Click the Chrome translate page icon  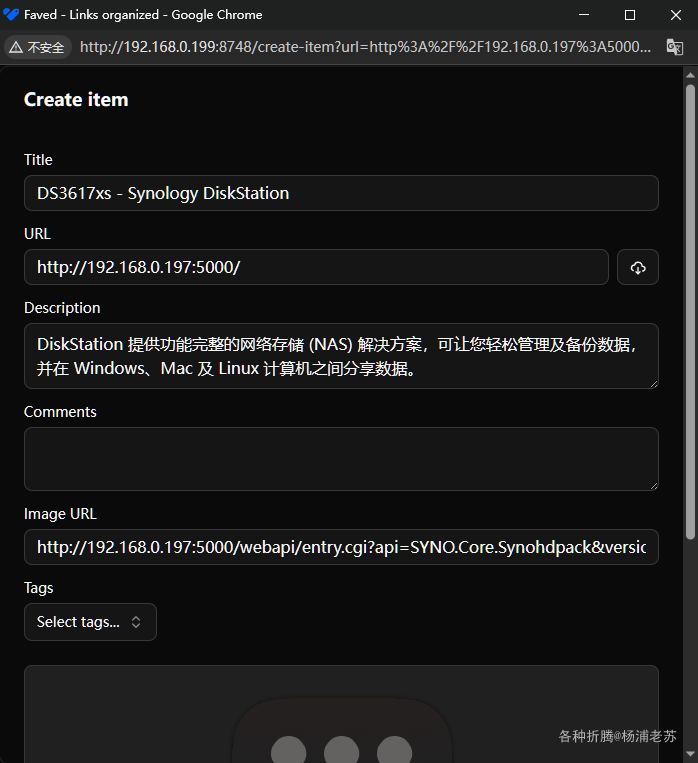click(x=675, y=47)
